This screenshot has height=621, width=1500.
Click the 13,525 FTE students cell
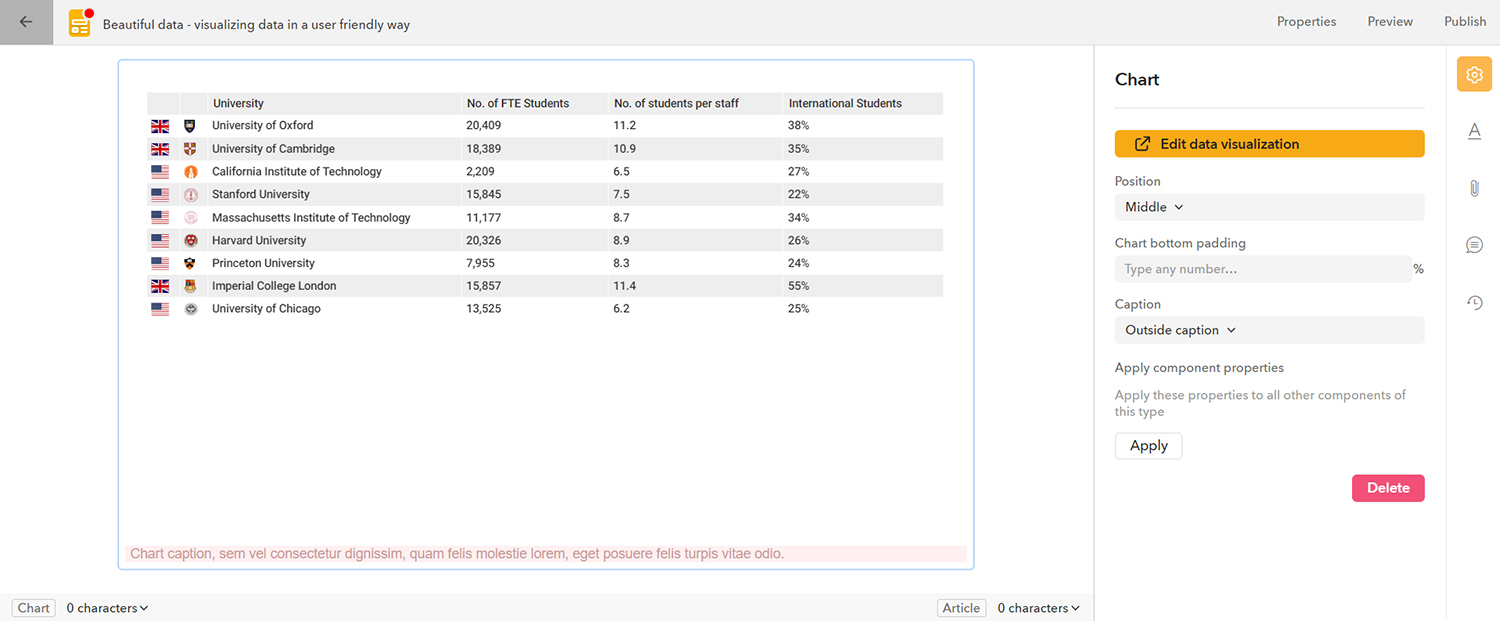[x=484, y=309]
